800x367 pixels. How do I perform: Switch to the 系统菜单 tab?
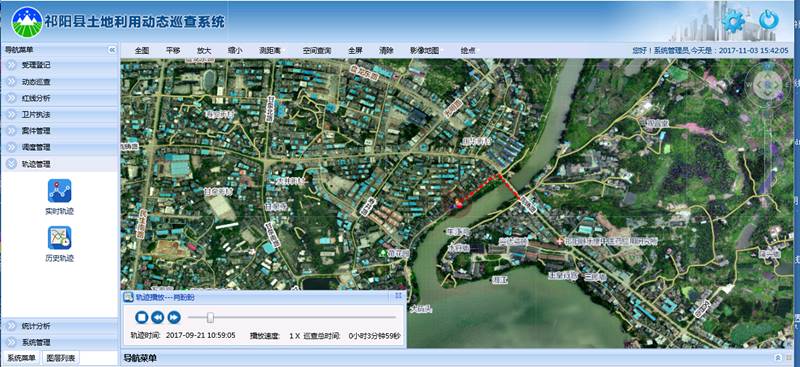click(x=21, y=358)
